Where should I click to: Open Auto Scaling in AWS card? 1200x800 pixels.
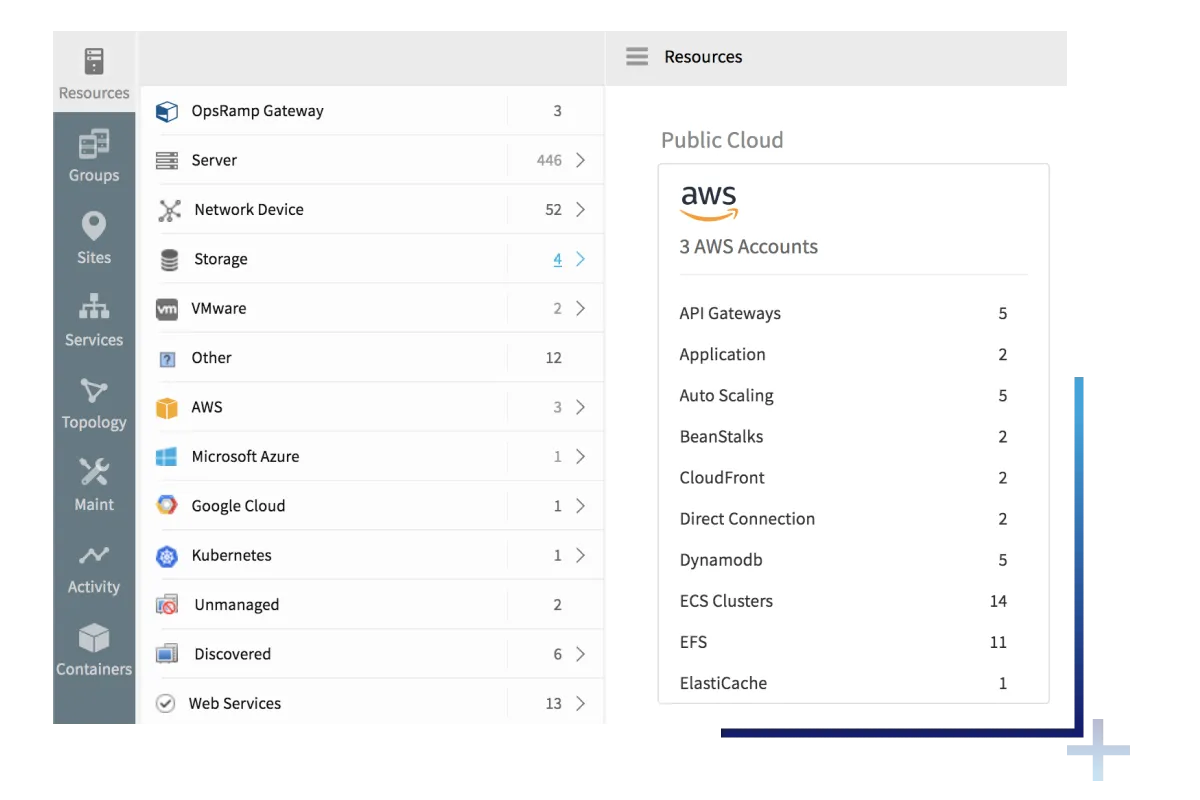726,396
